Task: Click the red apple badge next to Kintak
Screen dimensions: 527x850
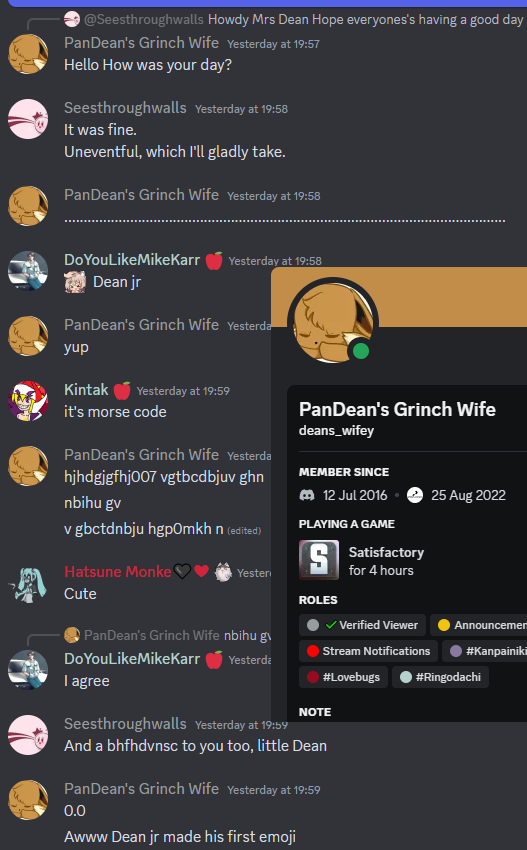Action: pyautogui.click(x=122, y=390)
